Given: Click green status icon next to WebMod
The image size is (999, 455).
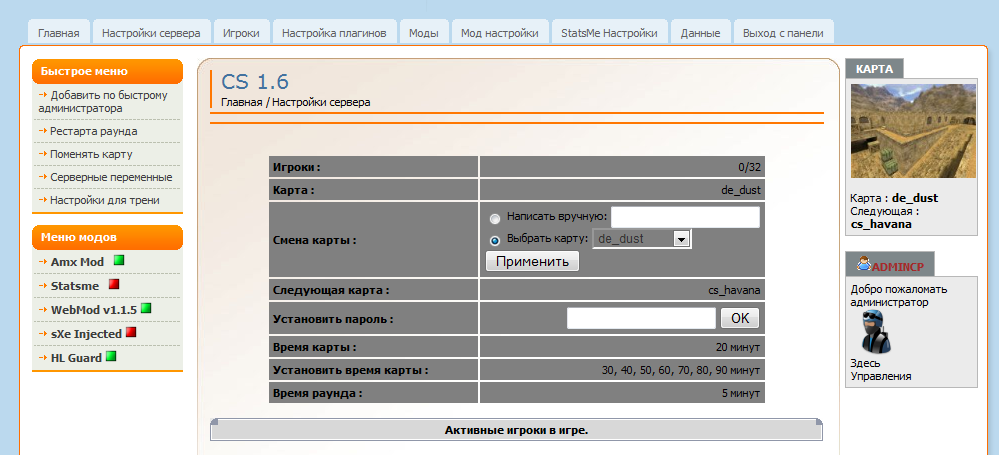Looking at the screenshot, I should click(x=146, y=308).
